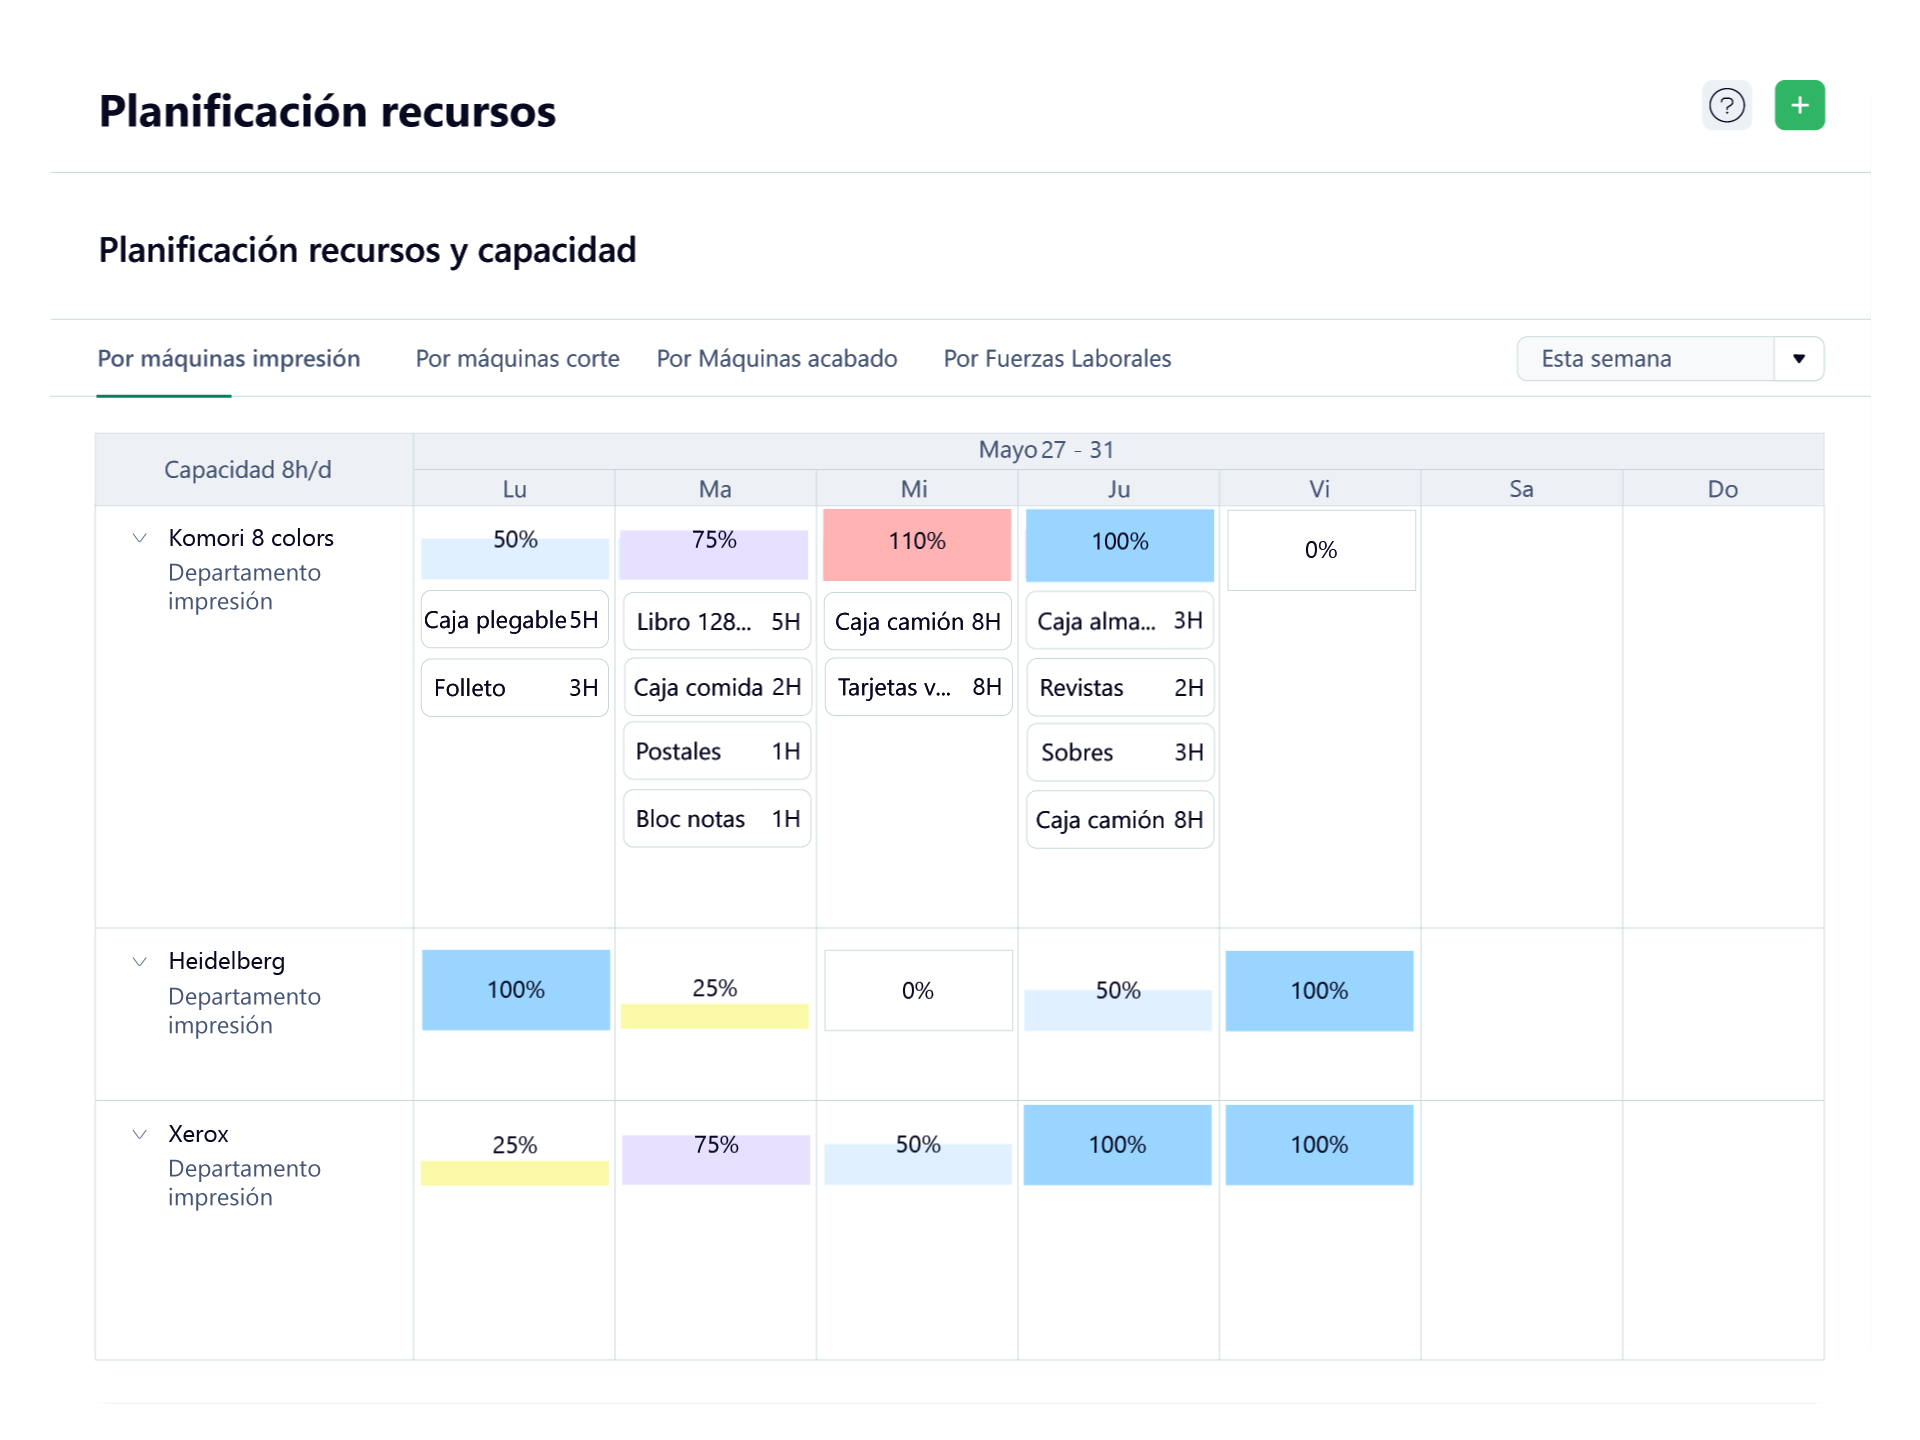This screenshot has height=1440, width=1920.
Task: Click Heidelberg Wednesday 0% cell
Action: coord(918,990)
